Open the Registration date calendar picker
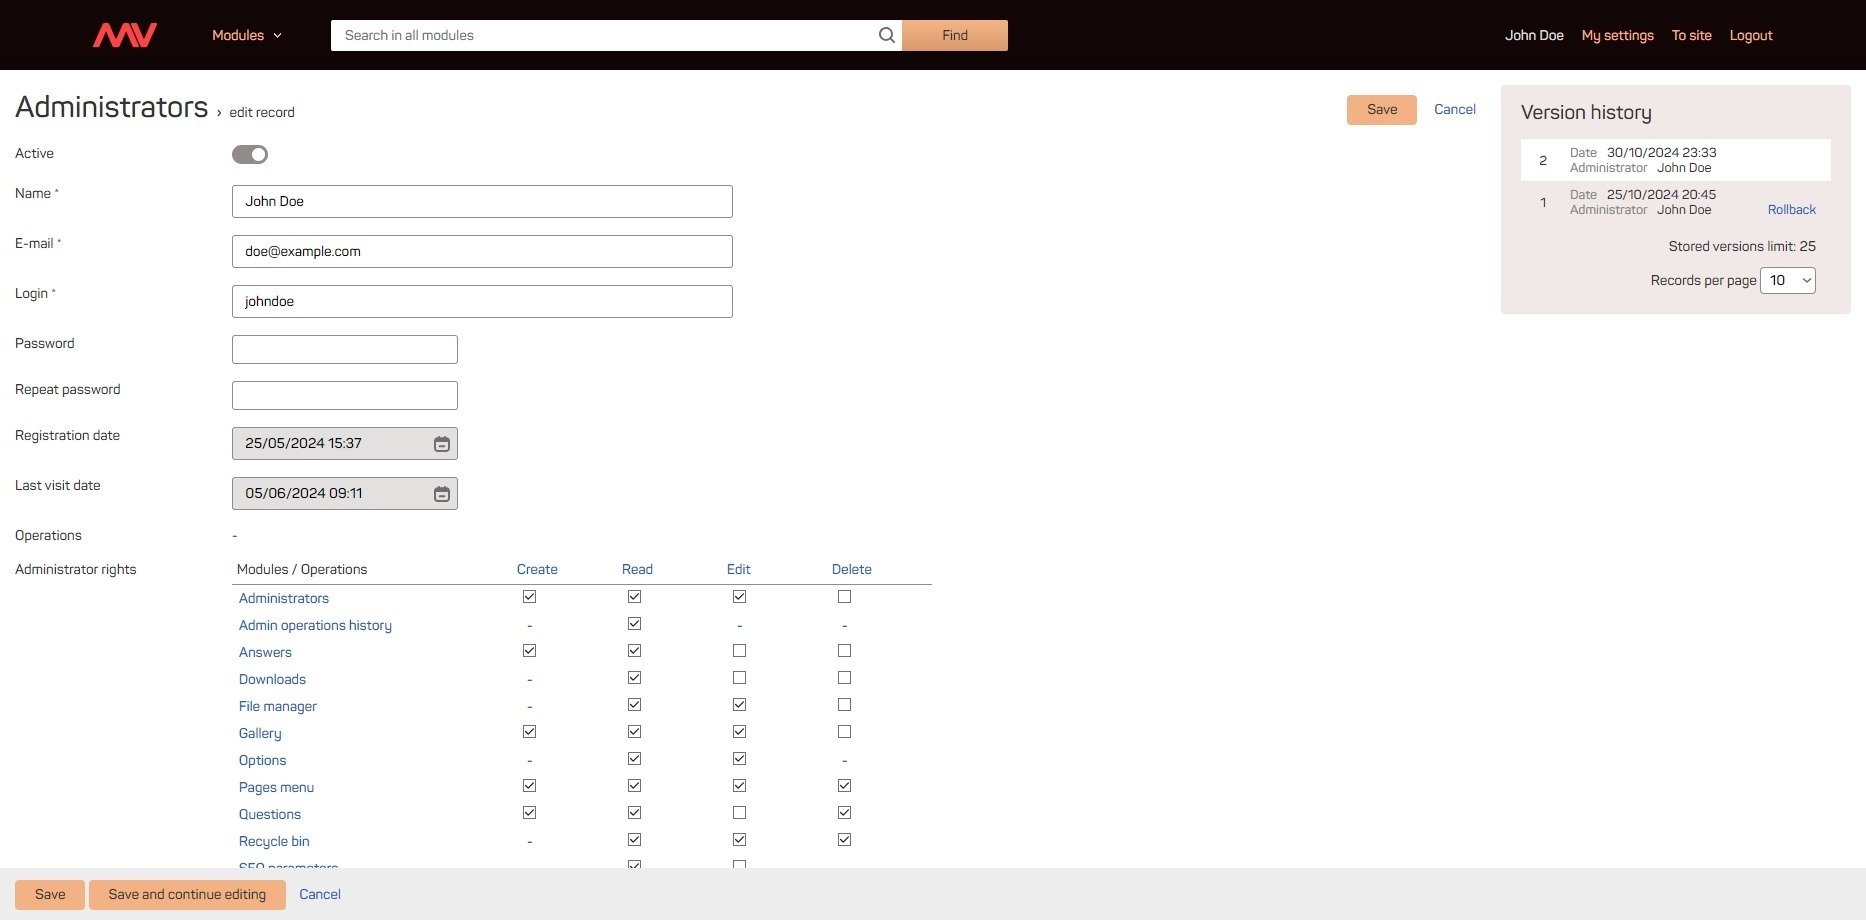 point(441,444)
